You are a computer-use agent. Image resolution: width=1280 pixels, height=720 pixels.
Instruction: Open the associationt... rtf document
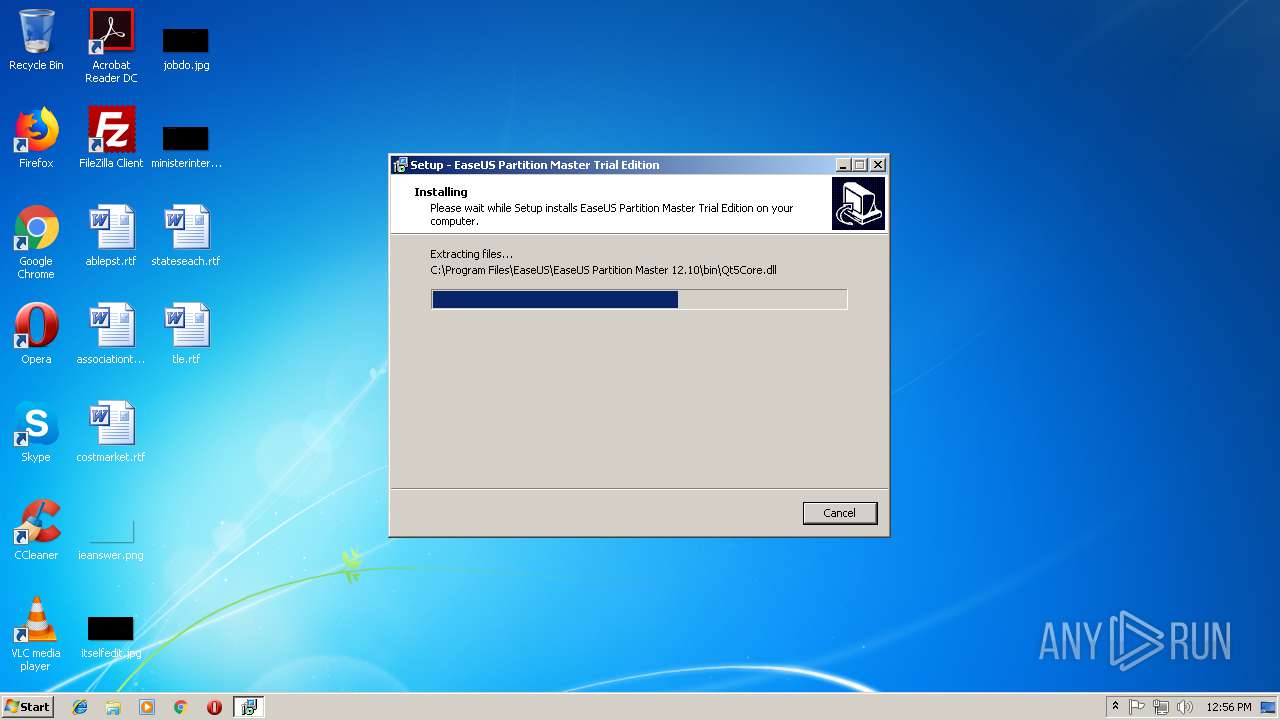[x=111, y=334]
